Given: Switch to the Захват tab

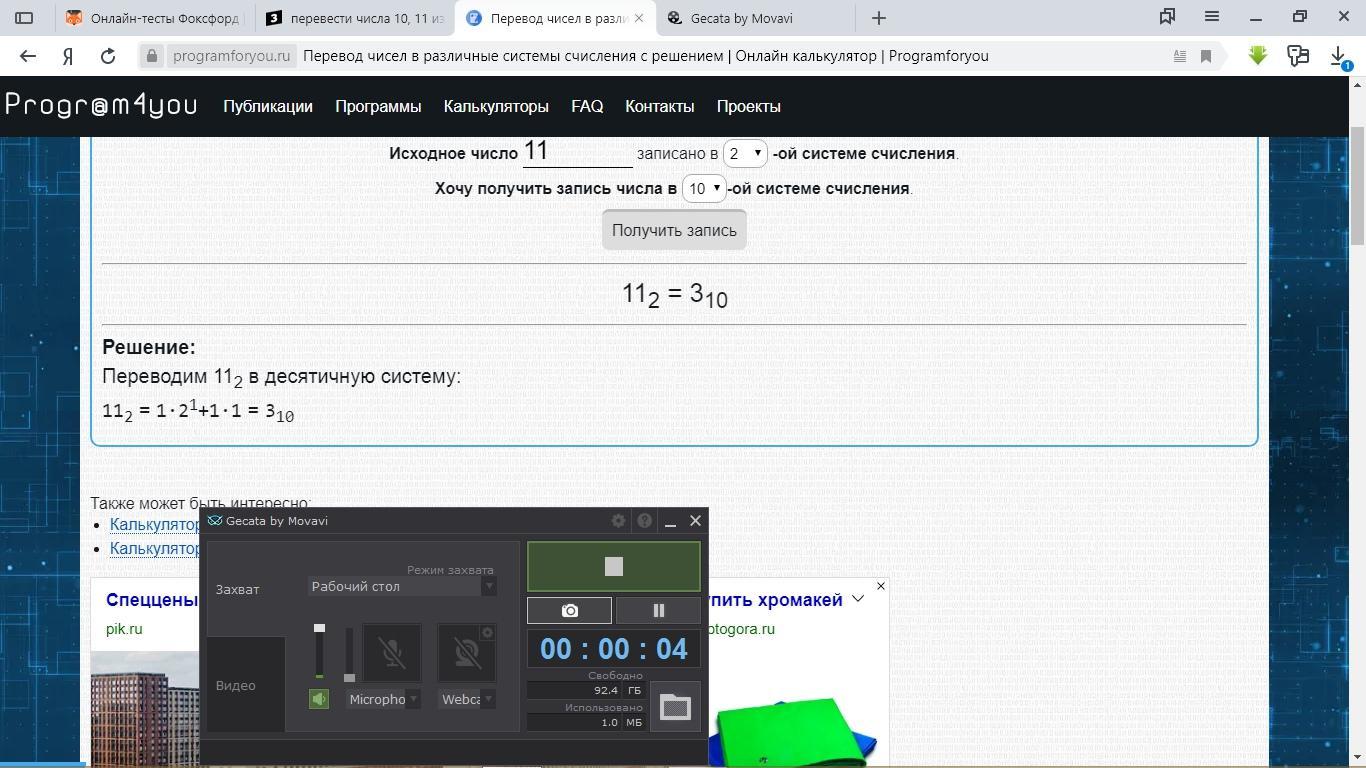Looking at the screenshot, I should click(x=238, y=589).
